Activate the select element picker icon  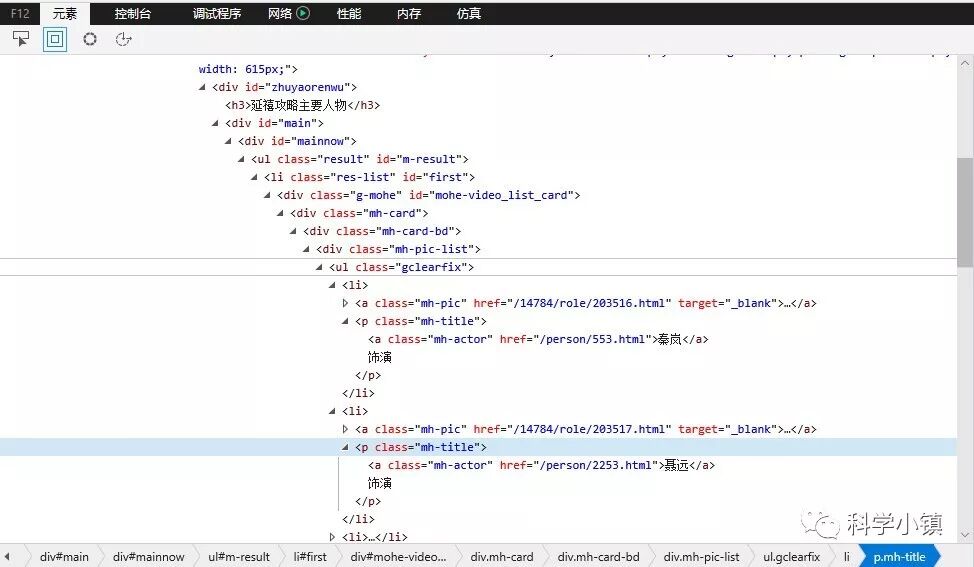click(x=21, y=39)
